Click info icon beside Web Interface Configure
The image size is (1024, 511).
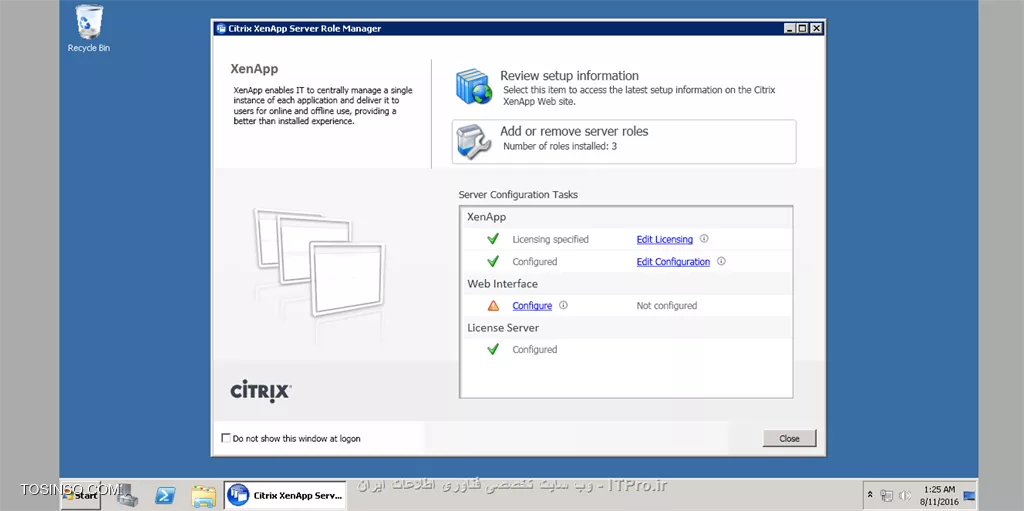(x=563, y=305)
